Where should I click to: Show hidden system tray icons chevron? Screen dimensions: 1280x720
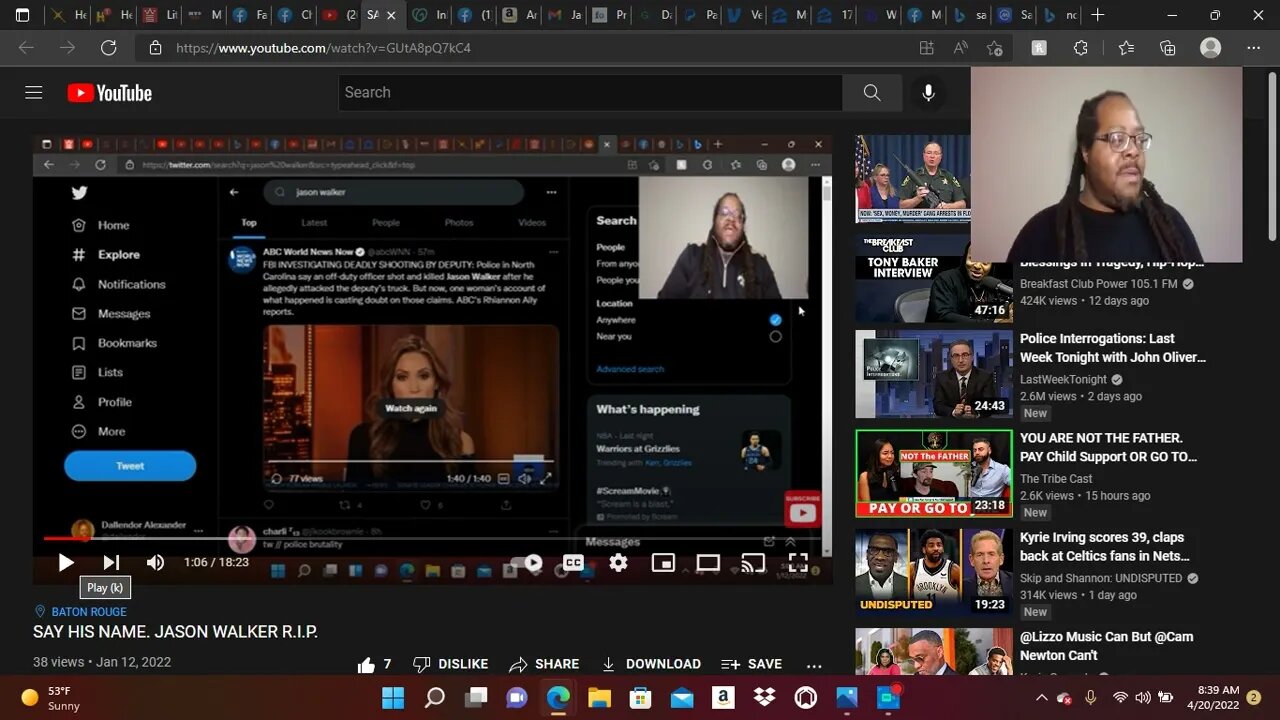(x=1041, y=697)
